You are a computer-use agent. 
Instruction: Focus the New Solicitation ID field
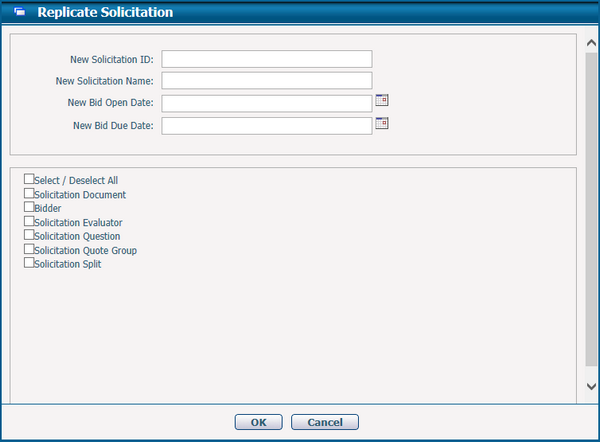coord(267,59)
